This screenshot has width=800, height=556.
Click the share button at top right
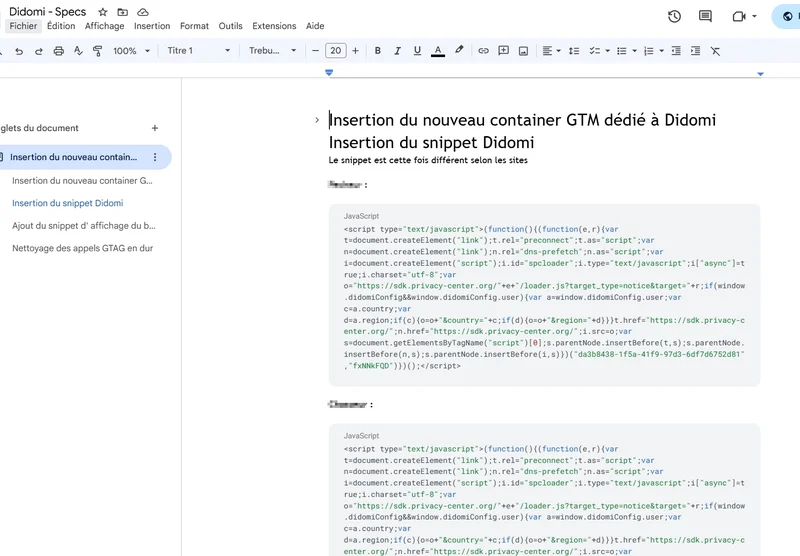(x=786, y=16)
